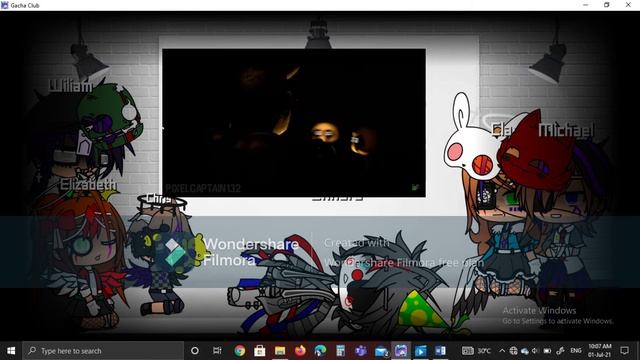Click the video screen in the scene
This screenshot has height=360, width=640.
tap(294, 123)
